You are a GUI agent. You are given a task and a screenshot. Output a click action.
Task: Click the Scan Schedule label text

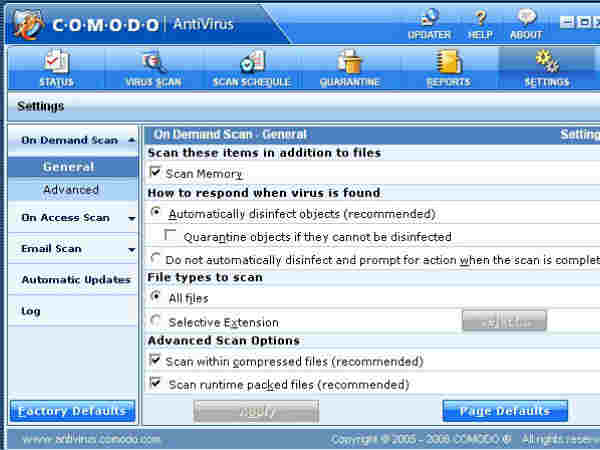click(252, 82)
